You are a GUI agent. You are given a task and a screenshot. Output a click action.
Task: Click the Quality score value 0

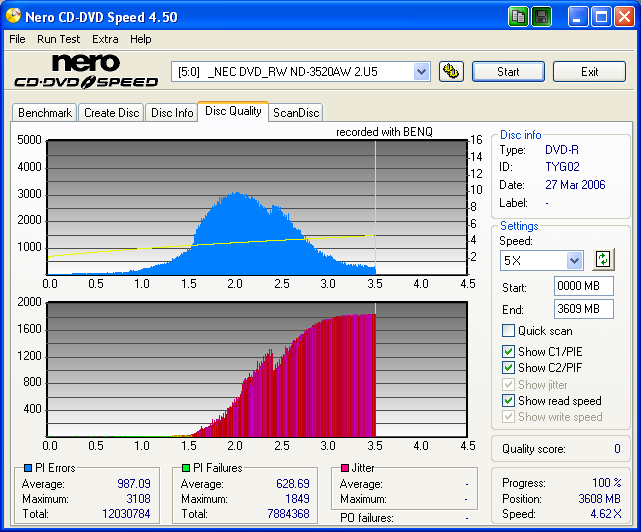[617, 449]
